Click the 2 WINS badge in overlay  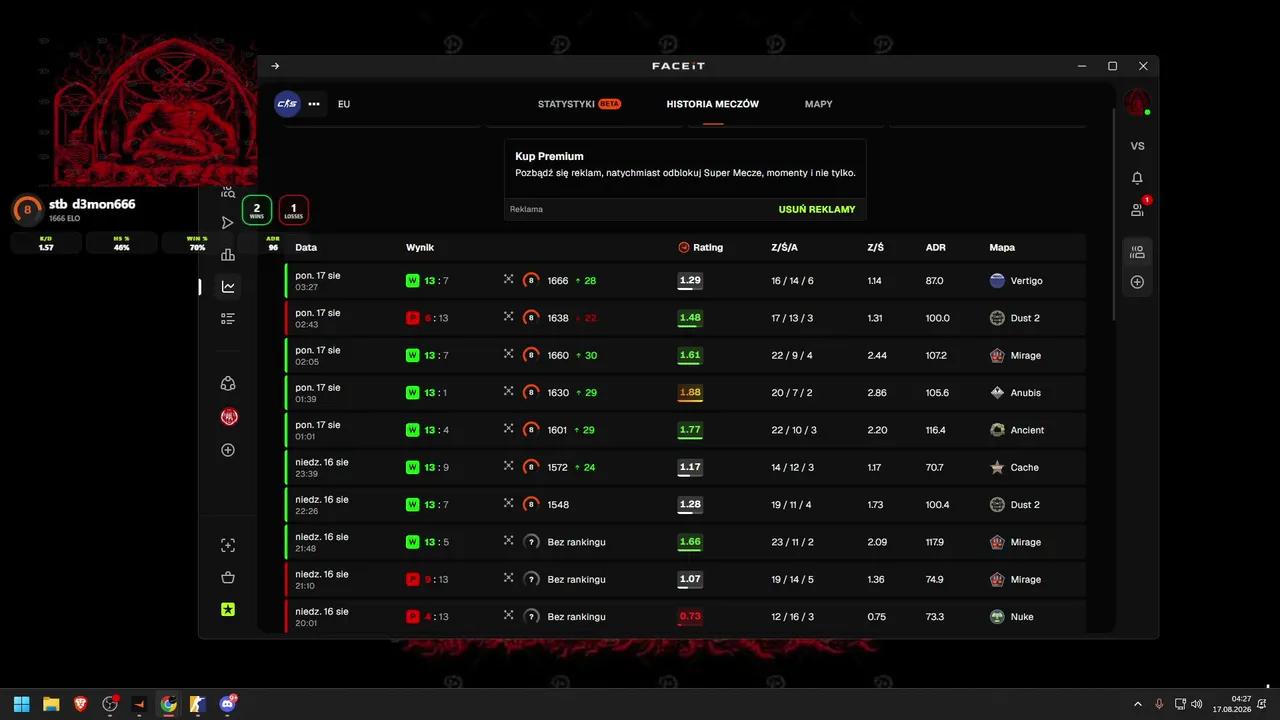tap(257, 210)
